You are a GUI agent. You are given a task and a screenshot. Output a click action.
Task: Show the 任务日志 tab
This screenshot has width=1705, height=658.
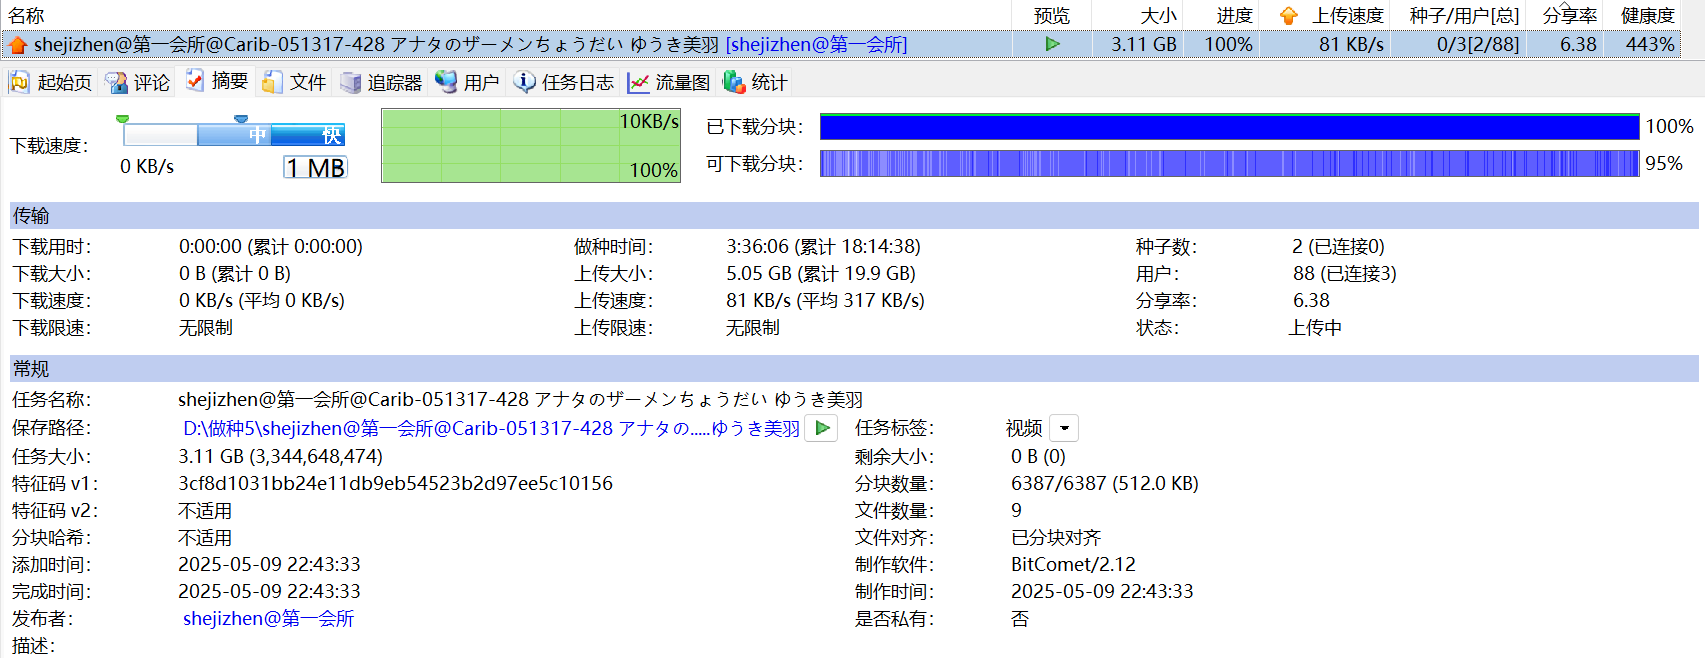563,82
